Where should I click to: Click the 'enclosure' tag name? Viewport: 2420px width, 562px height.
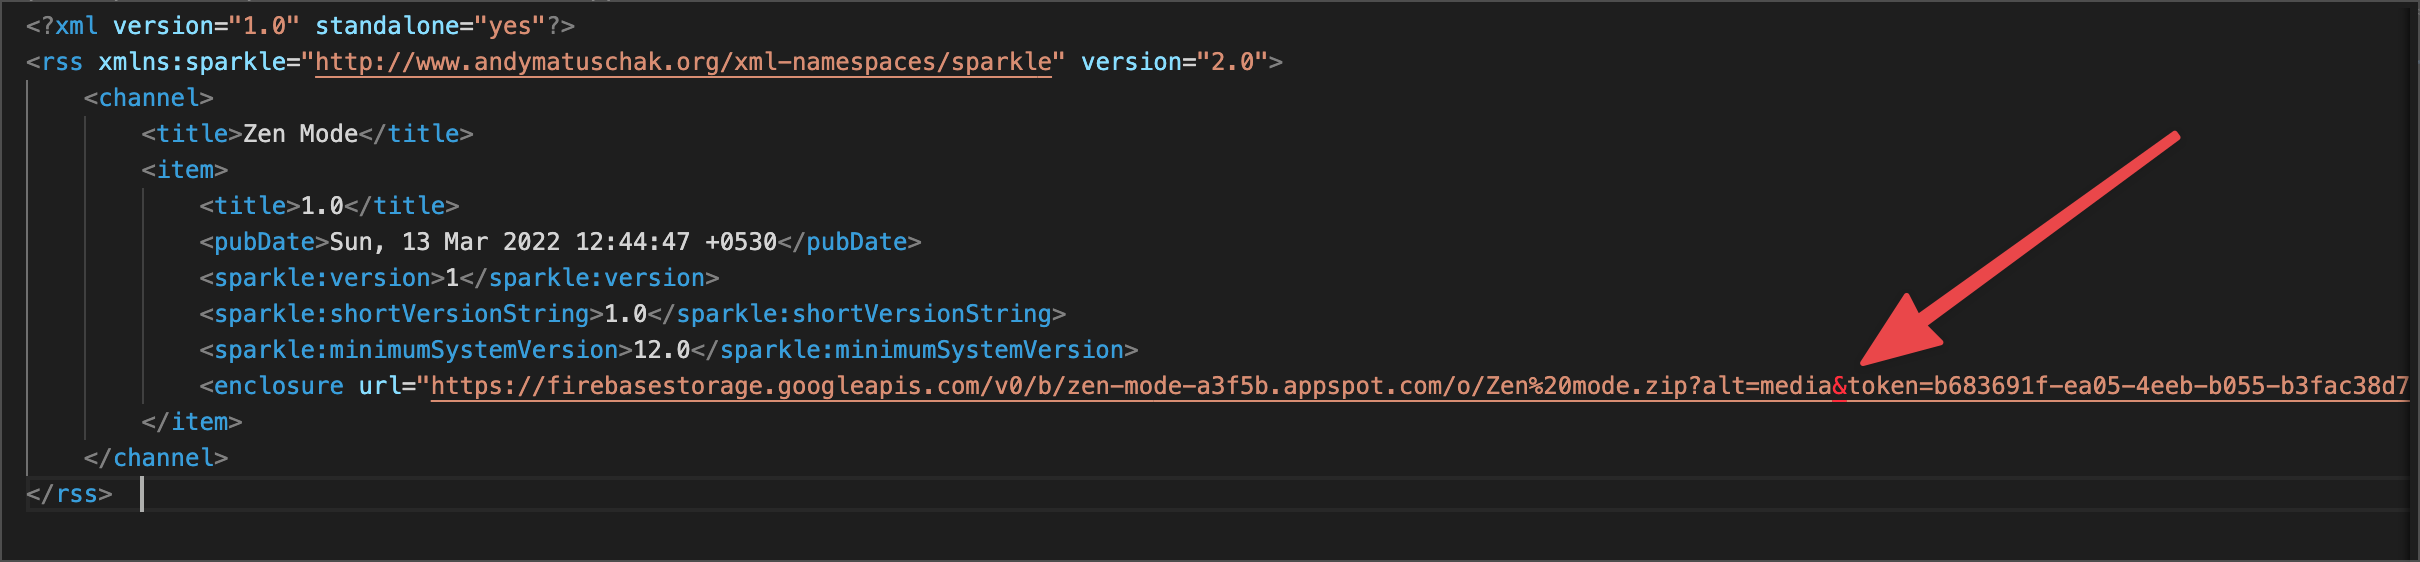279,386
